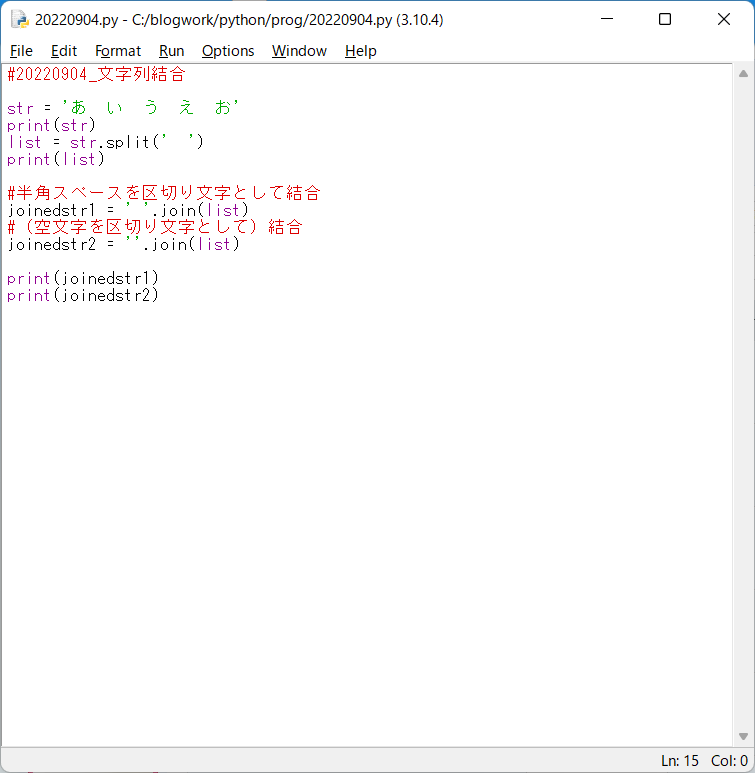The height and width of the screenshot is (773, 755).
Task: Click the scrollbar down arrow
Action: coord(743,736)
